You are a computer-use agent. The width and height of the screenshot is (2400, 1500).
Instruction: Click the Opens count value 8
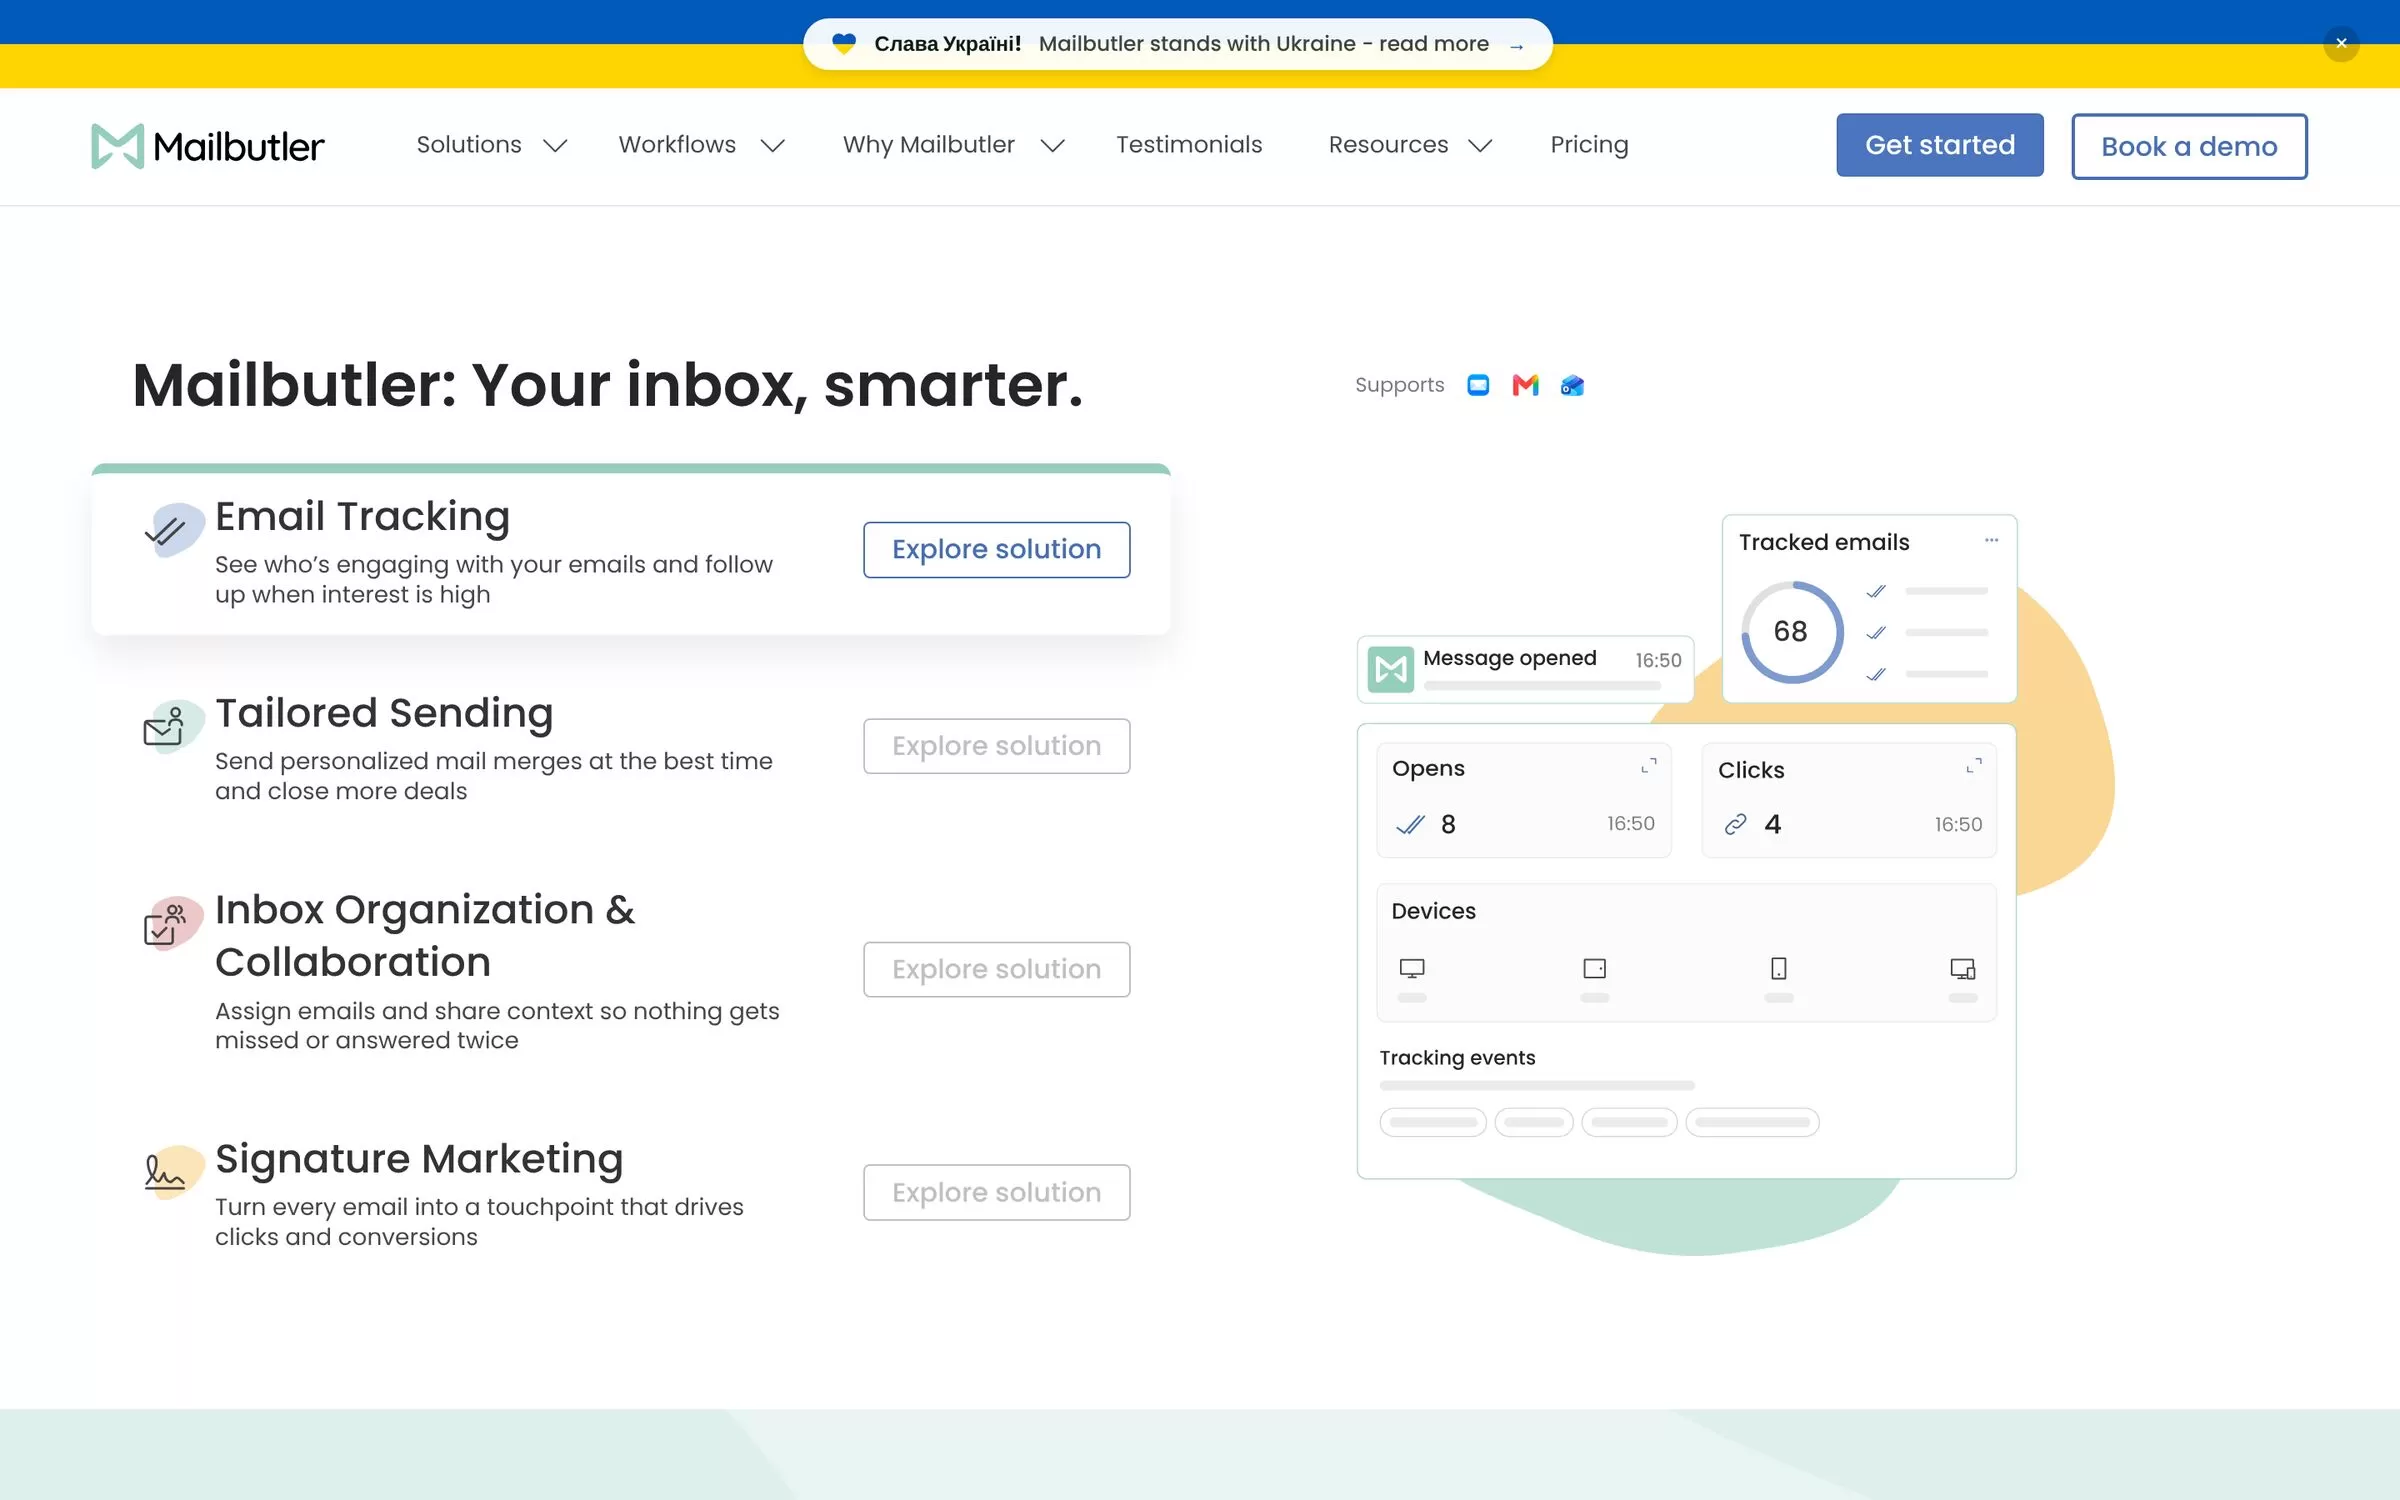click(x=1448, y=824)
